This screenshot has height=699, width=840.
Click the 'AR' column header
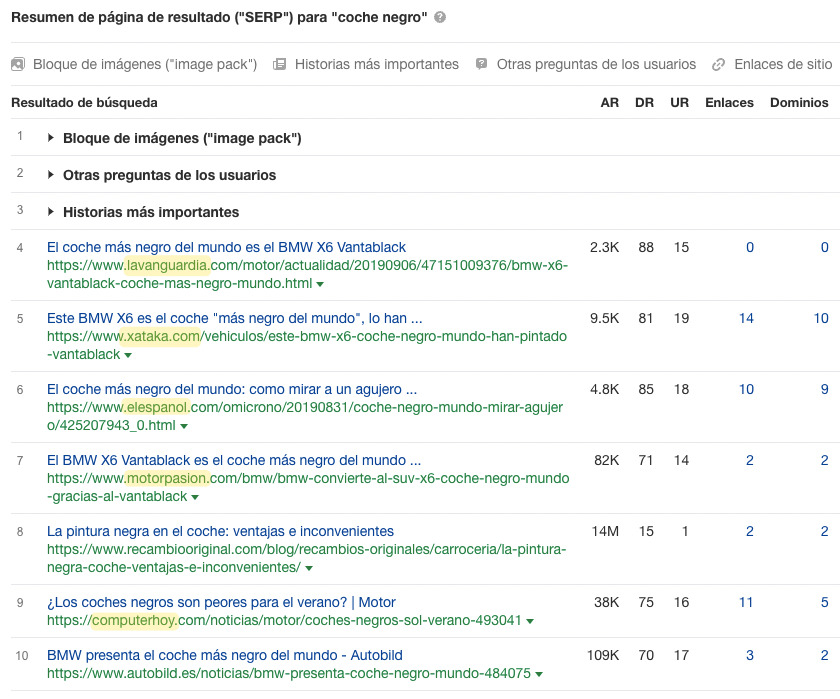click(610, 102)
